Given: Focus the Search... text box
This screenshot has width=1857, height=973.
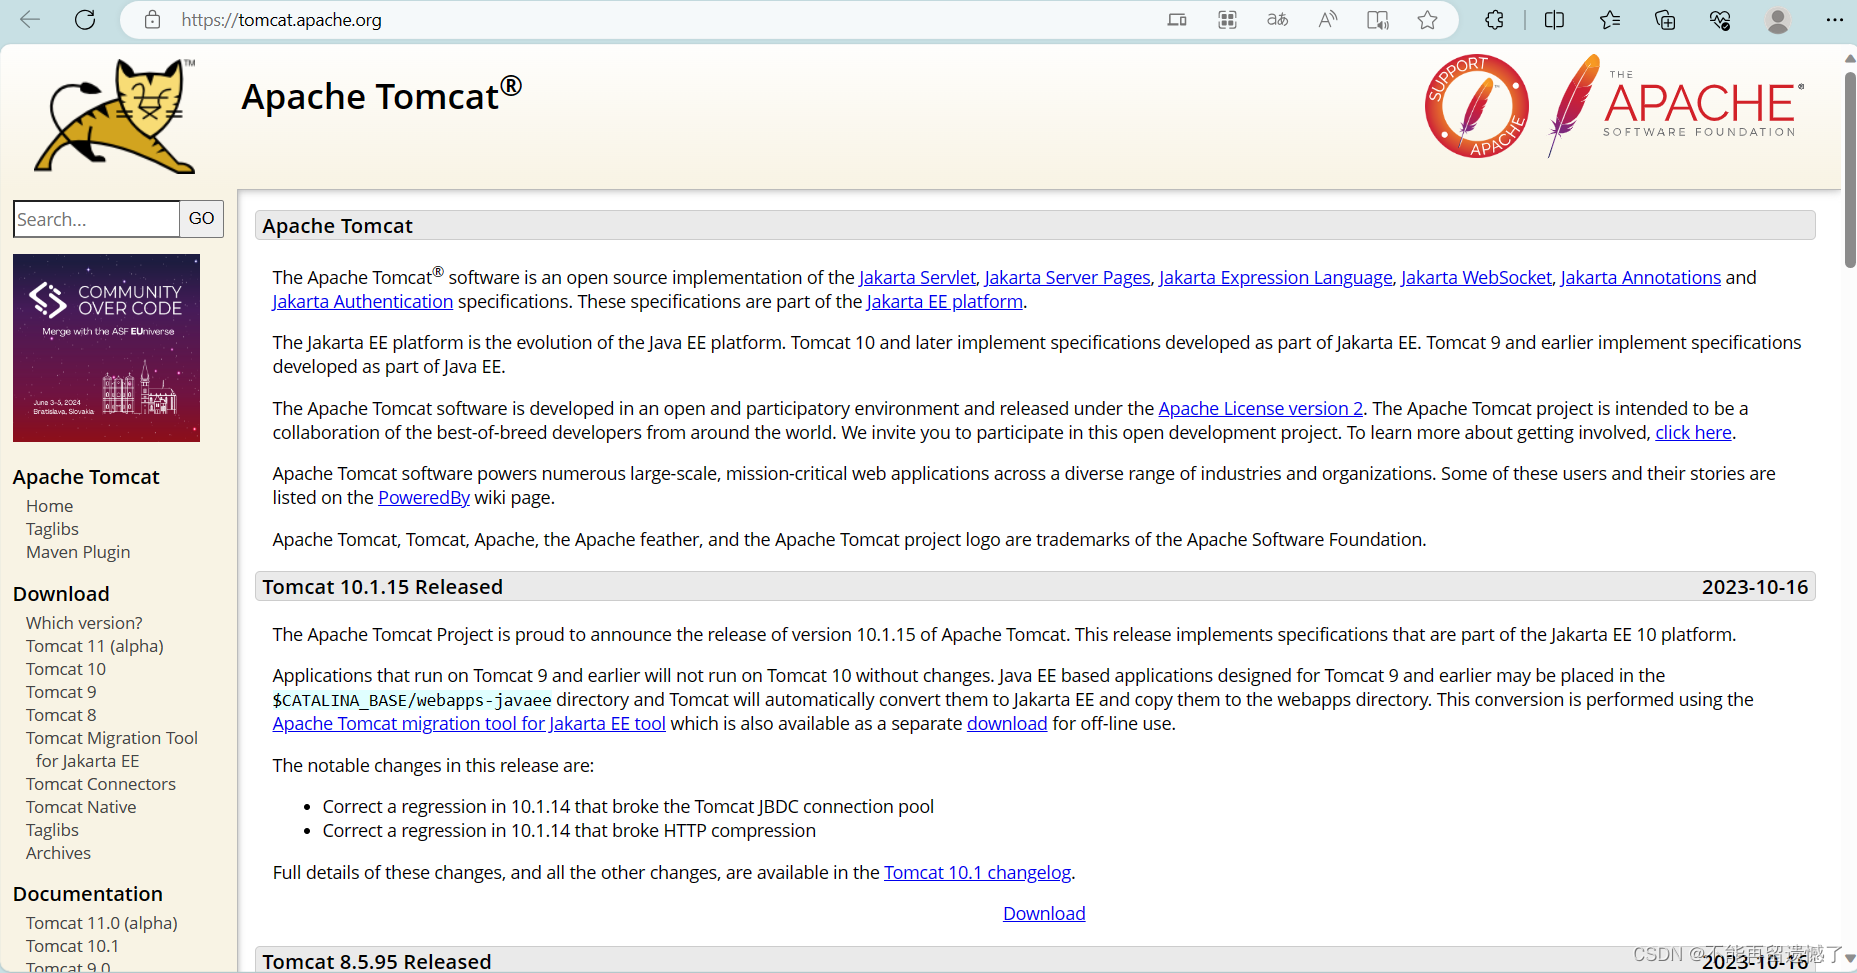Looking at the screenshot, I should point(97,219).
